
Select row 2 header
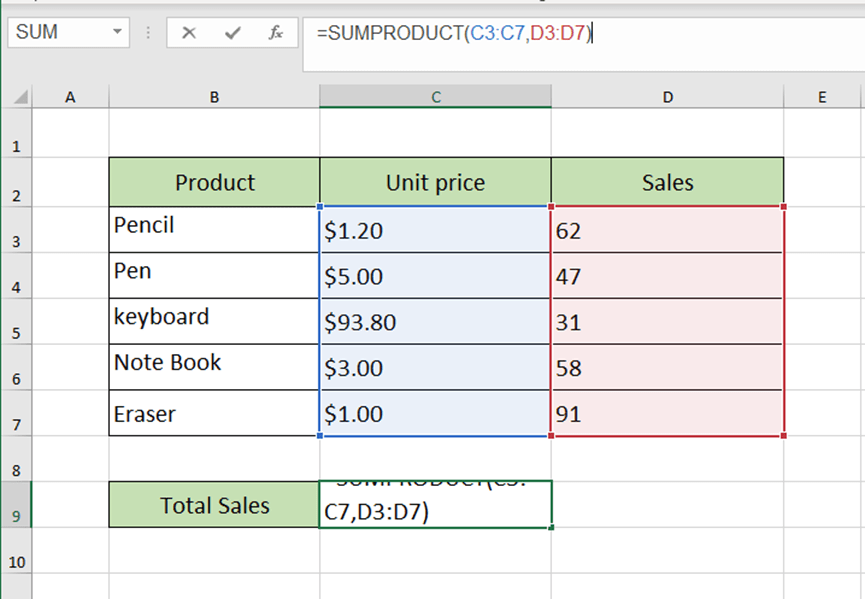pyautogui.click(x=16, y=183)
